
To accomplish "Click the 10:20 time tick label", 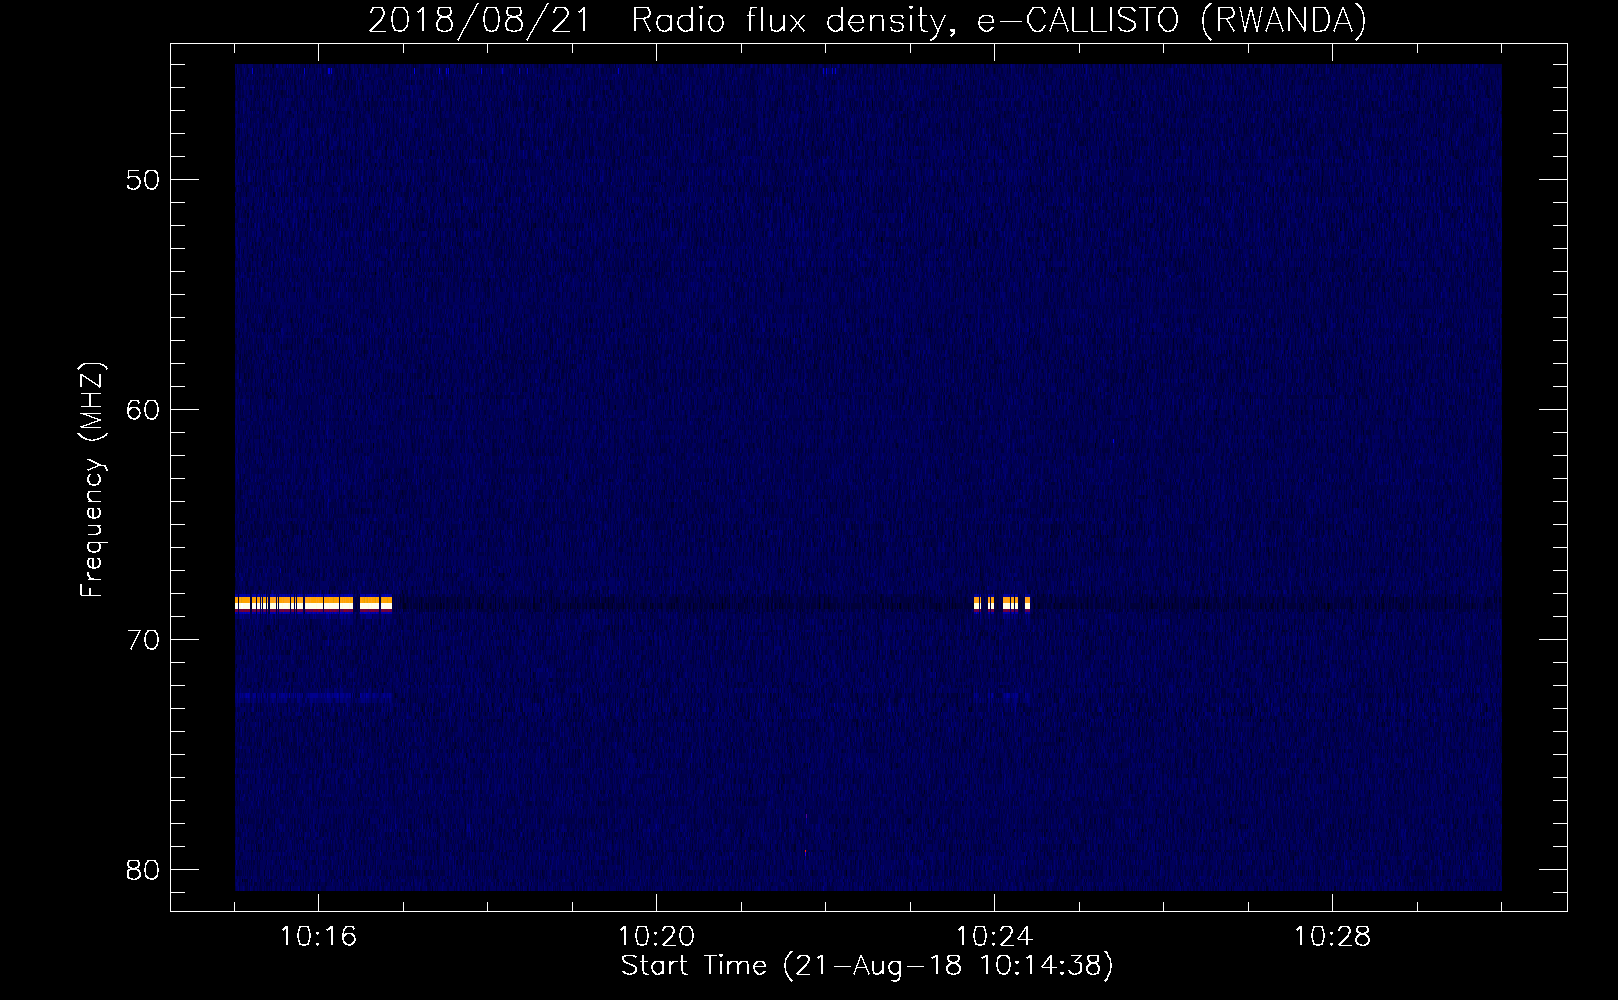I will coord(656,937).
